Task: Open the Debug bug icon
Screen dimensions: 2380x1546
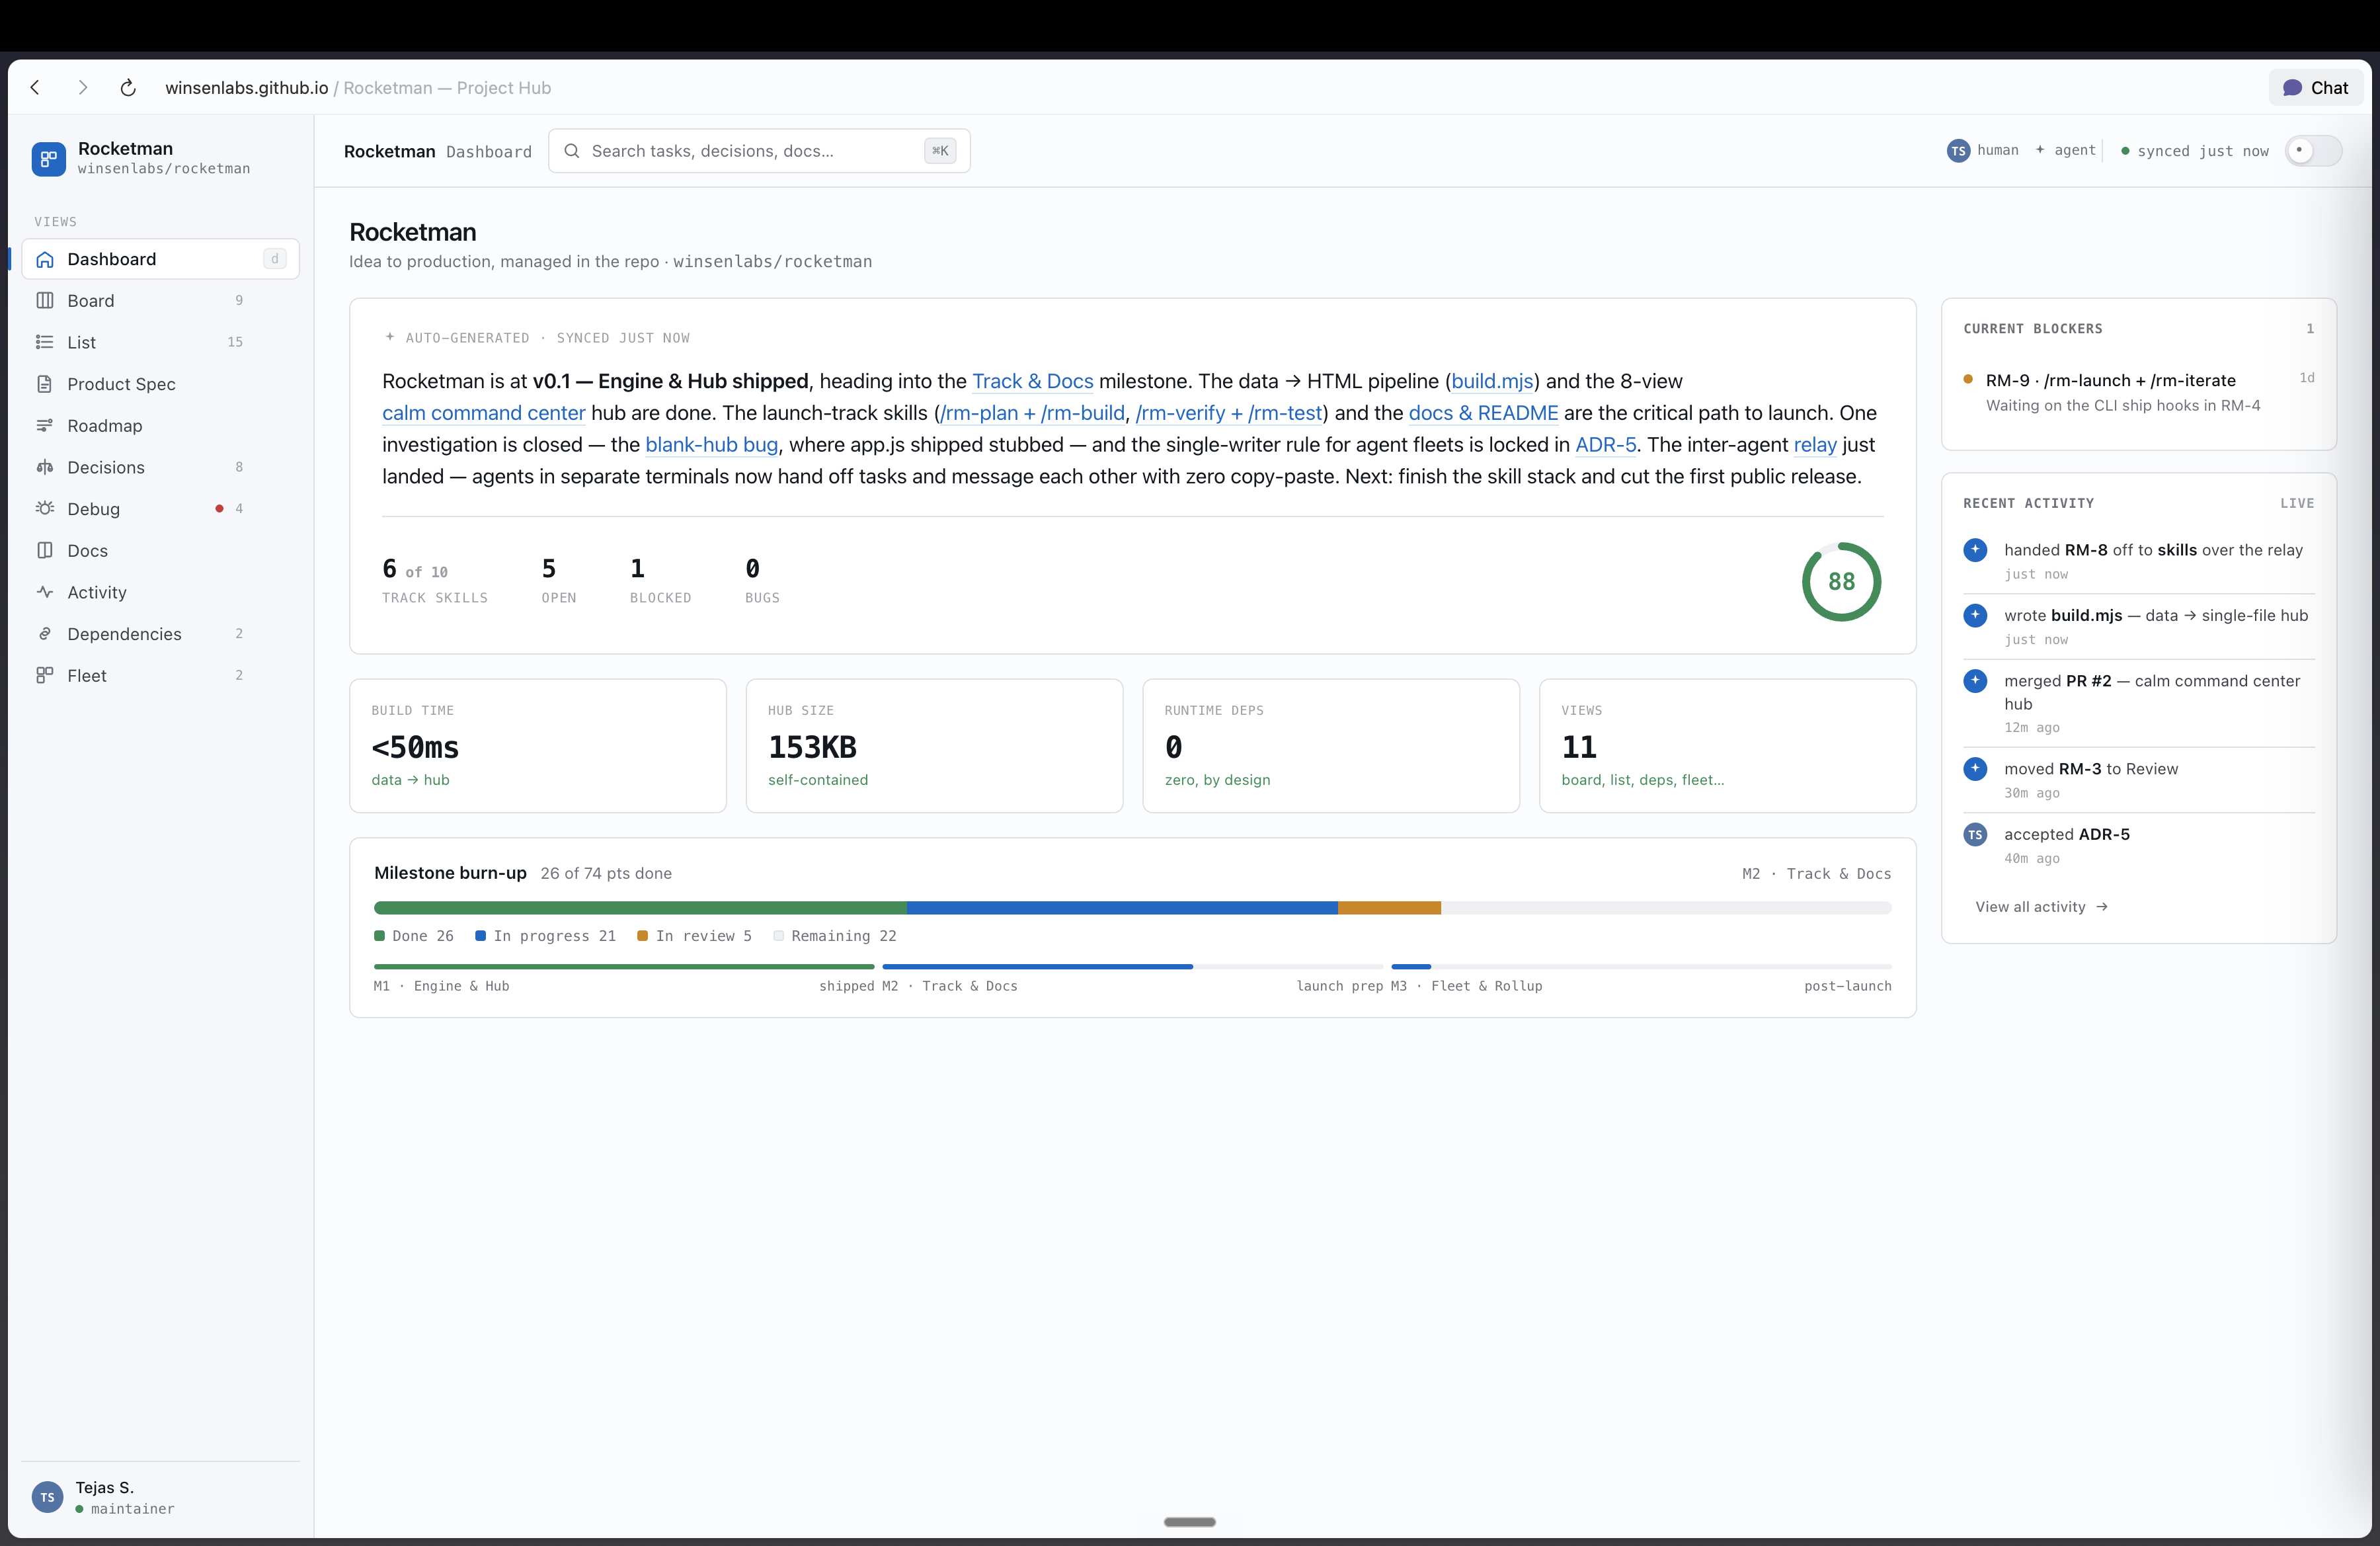Action: click(x=45, y=509)
